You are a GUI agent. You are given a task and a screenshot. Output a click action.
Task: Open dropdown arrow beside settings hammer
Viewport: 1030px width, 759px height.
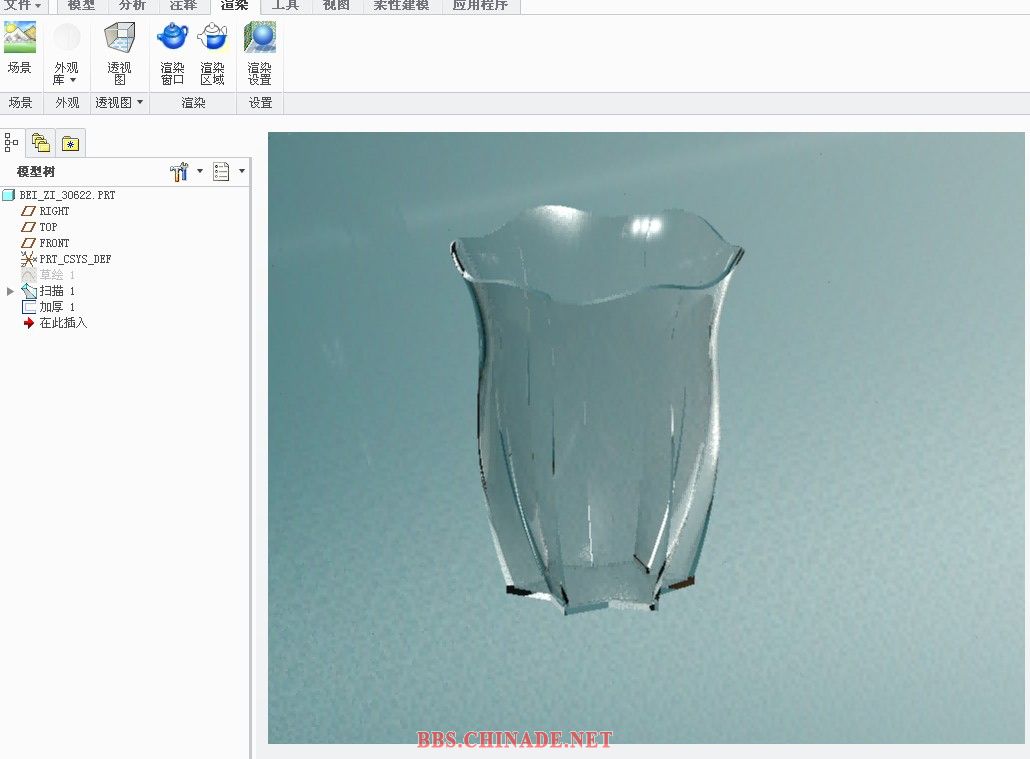[x=200, y=171]
